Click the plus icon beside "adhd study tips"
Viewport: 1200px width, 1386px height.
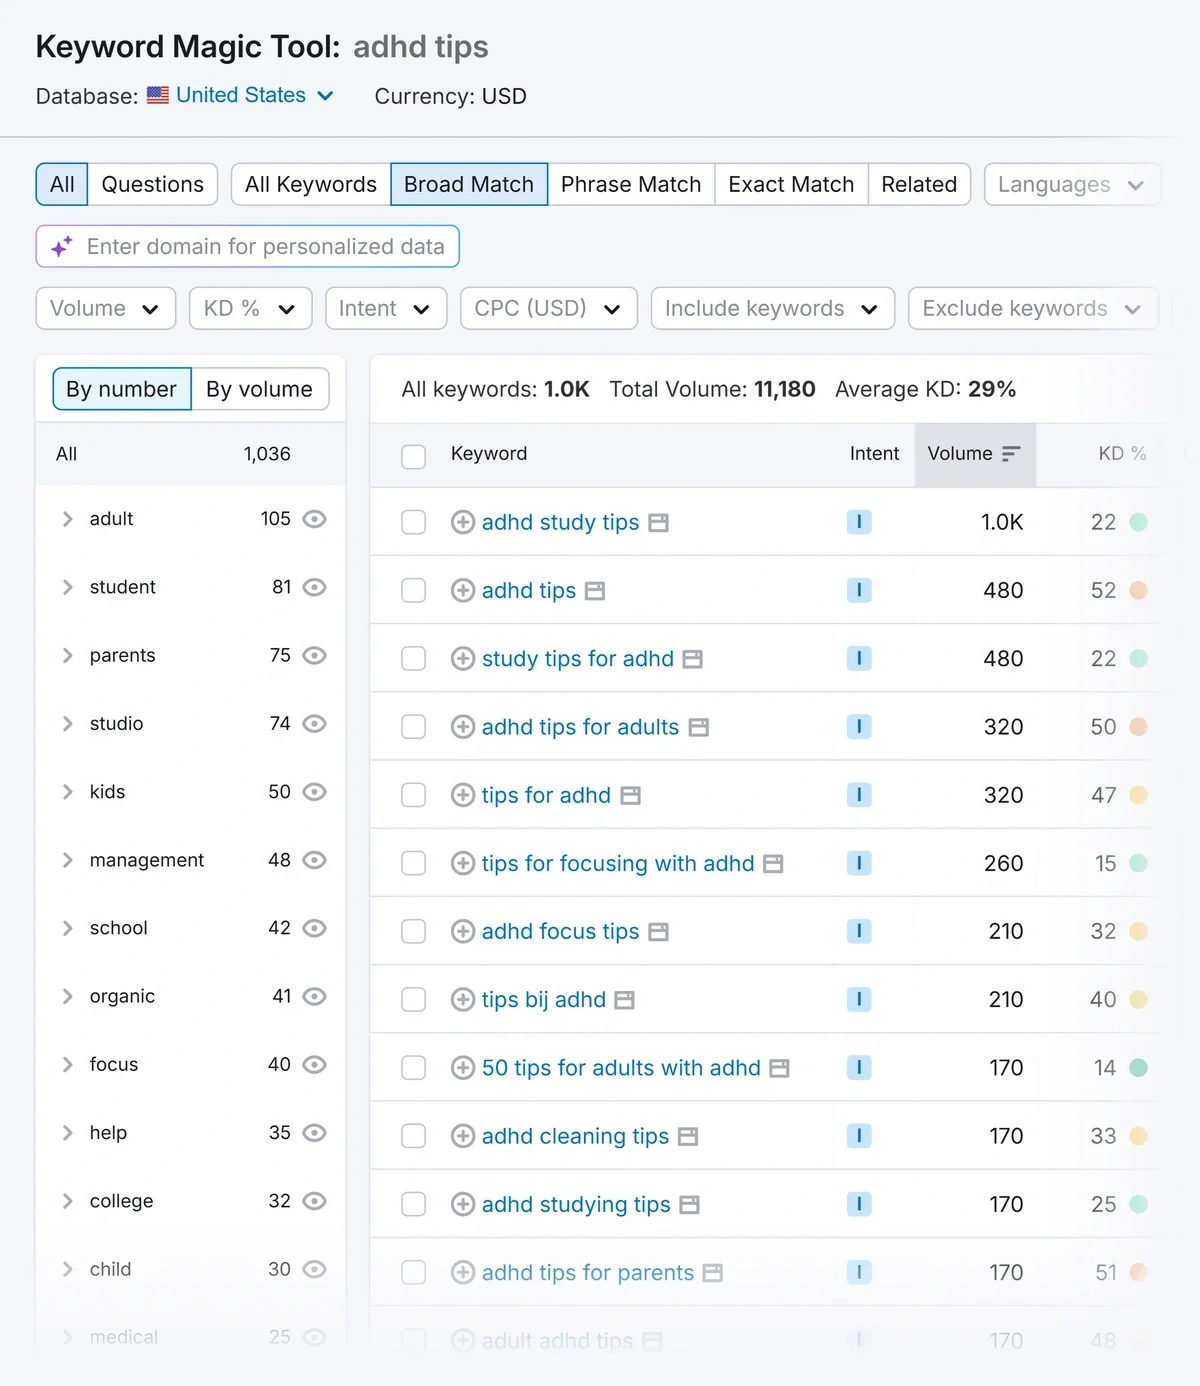pos(462,522)
